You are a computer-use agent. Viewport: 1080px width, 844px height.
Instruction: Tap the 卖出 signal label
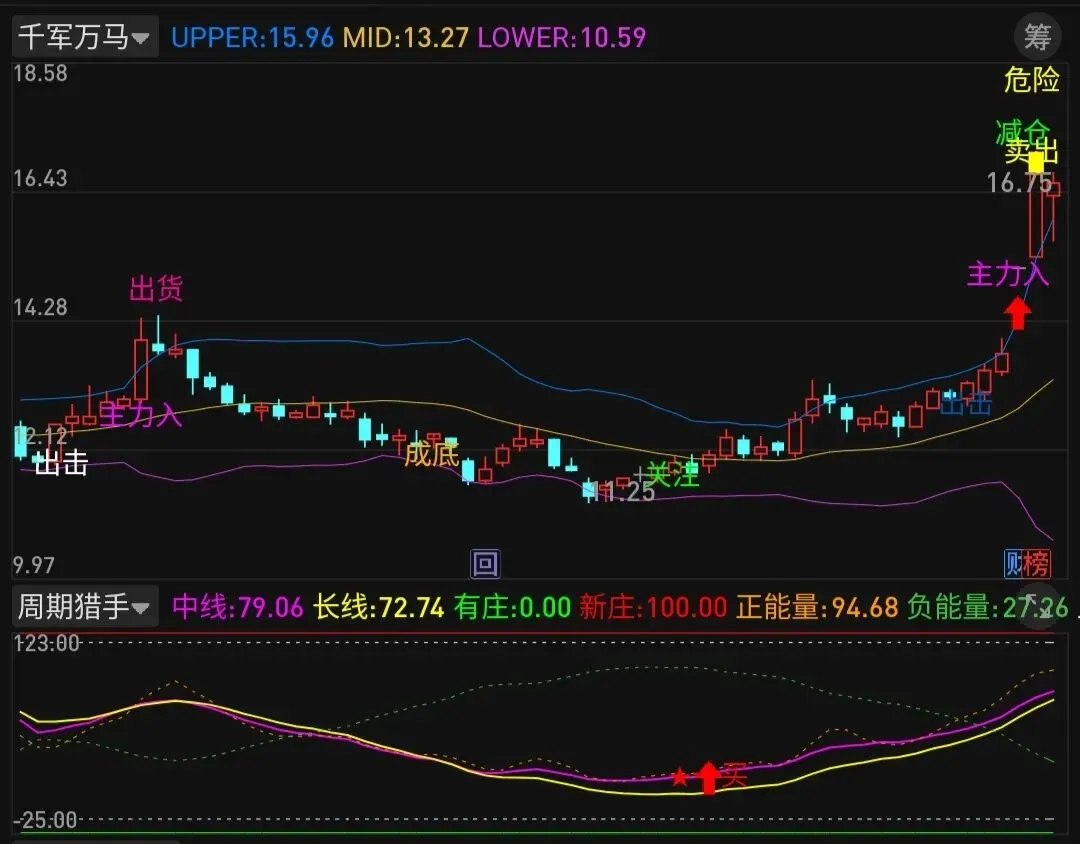coord(1031,150)
